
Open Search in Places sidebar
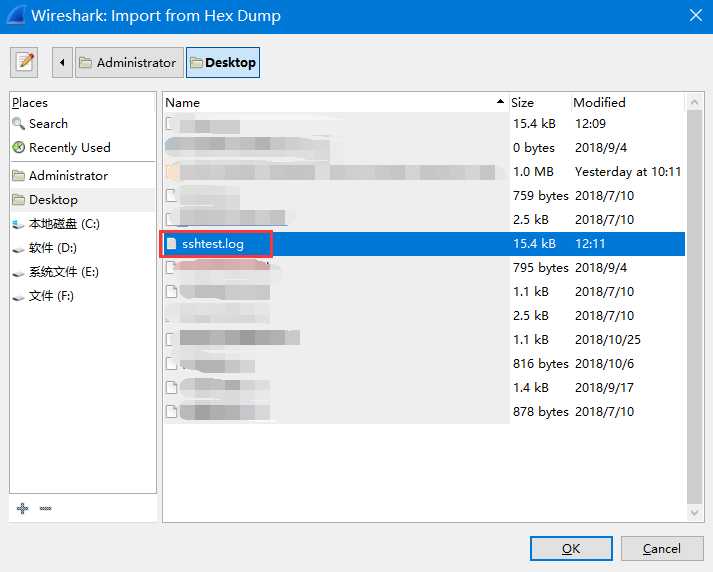[x=48, y=124]
